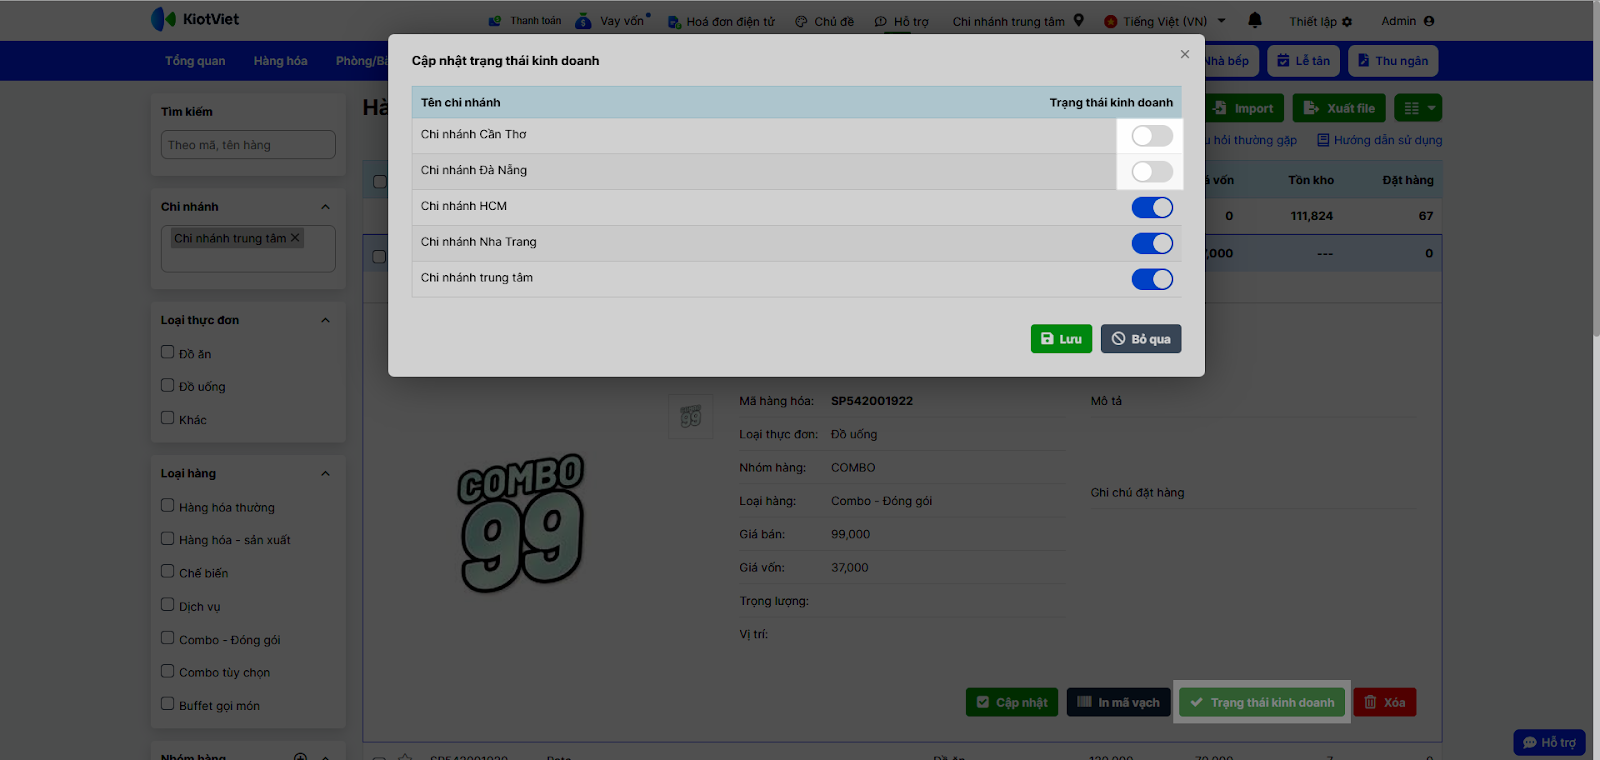Screen dimensions: 1600x760
Task: Click the Trạng thái kinh doanh button
Action: [x=1262, y=702]
